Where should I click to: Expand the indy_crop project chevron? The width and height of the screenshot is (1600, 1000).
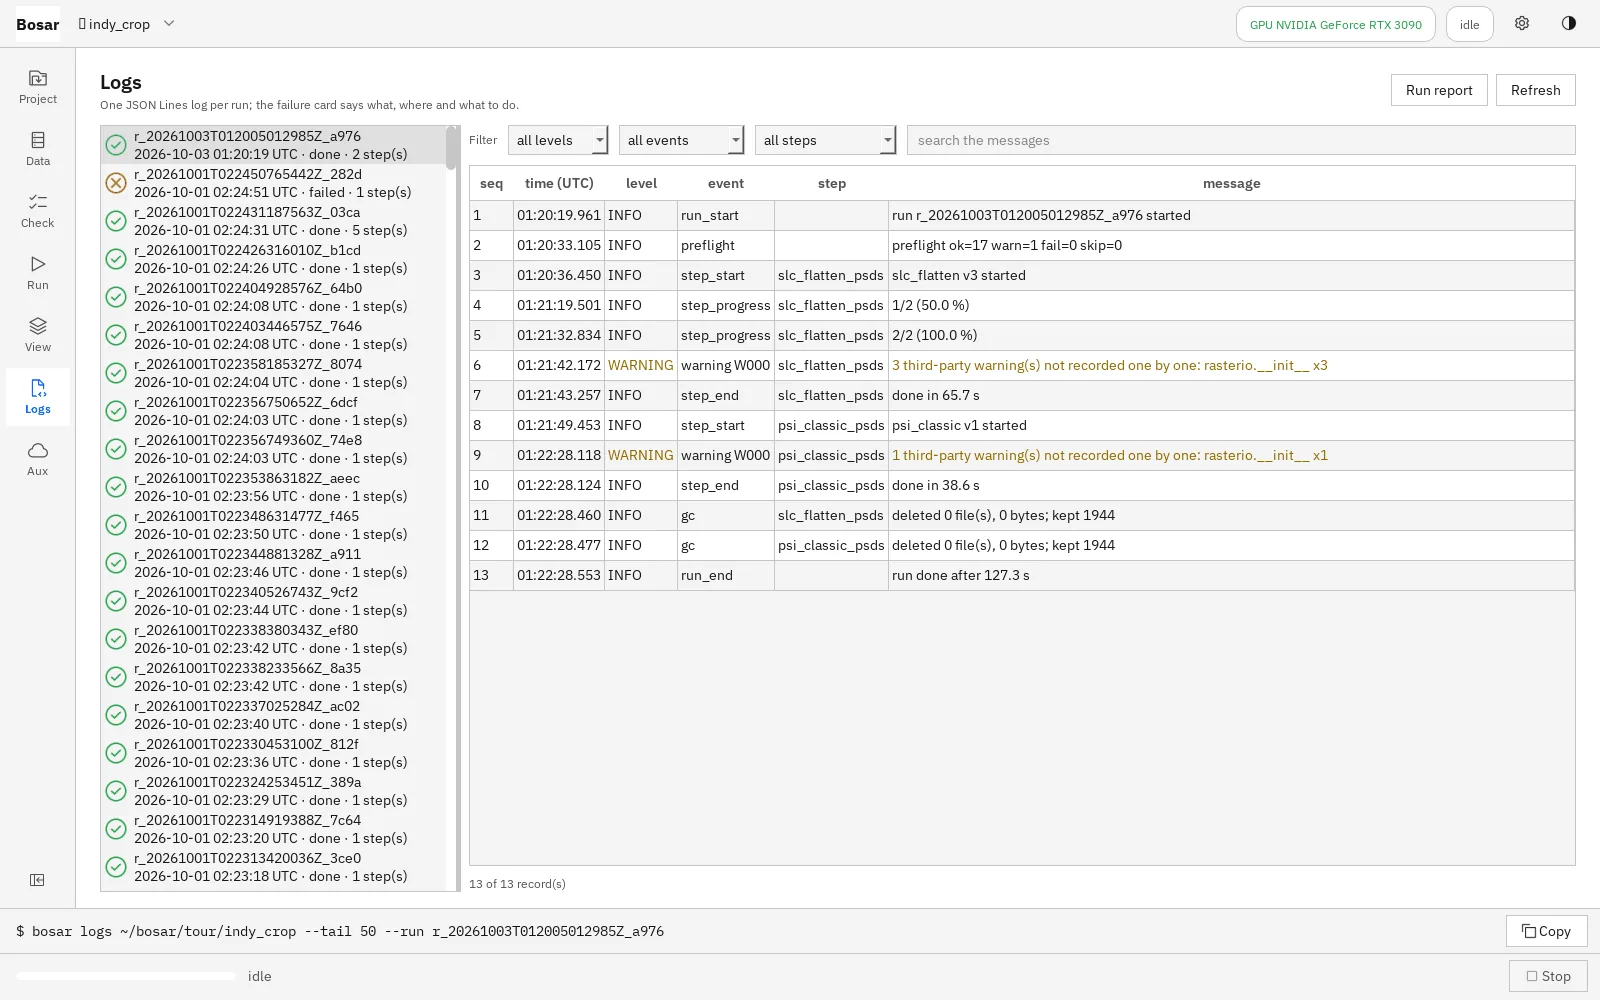click(169, 24)
